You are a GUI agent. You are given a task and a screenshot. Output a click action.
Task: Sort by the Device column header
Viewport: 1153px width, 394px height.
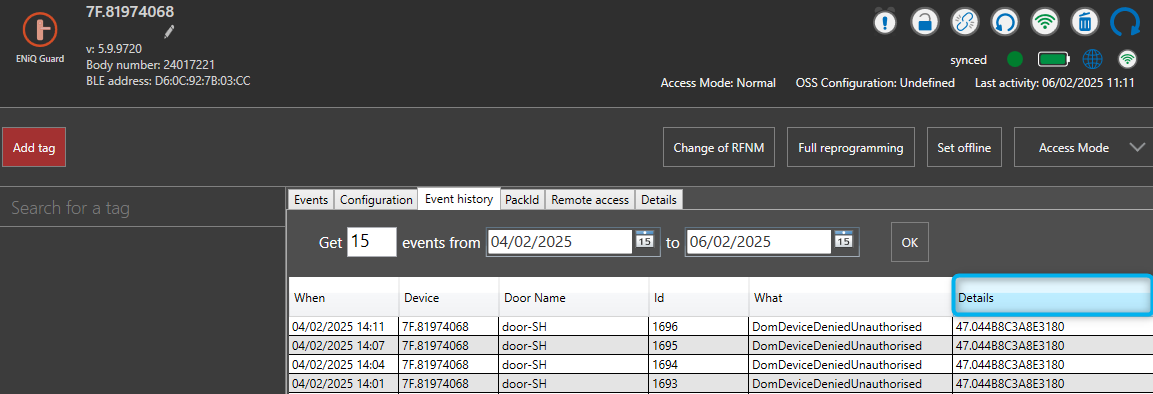point(449,298)
